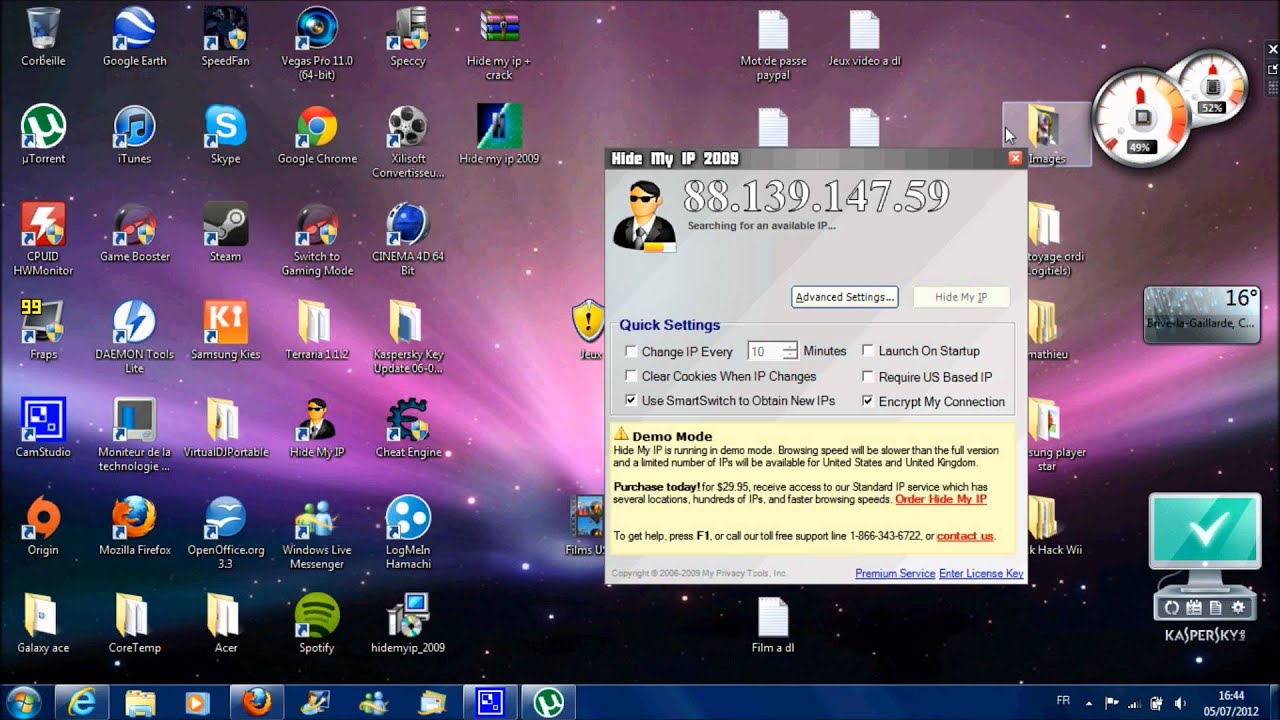Image resolution: width=1280 pixels, height=720 pixels.
Task: Select the 'Hide my ip 2009' desktop icon
Action: [499, 135]
